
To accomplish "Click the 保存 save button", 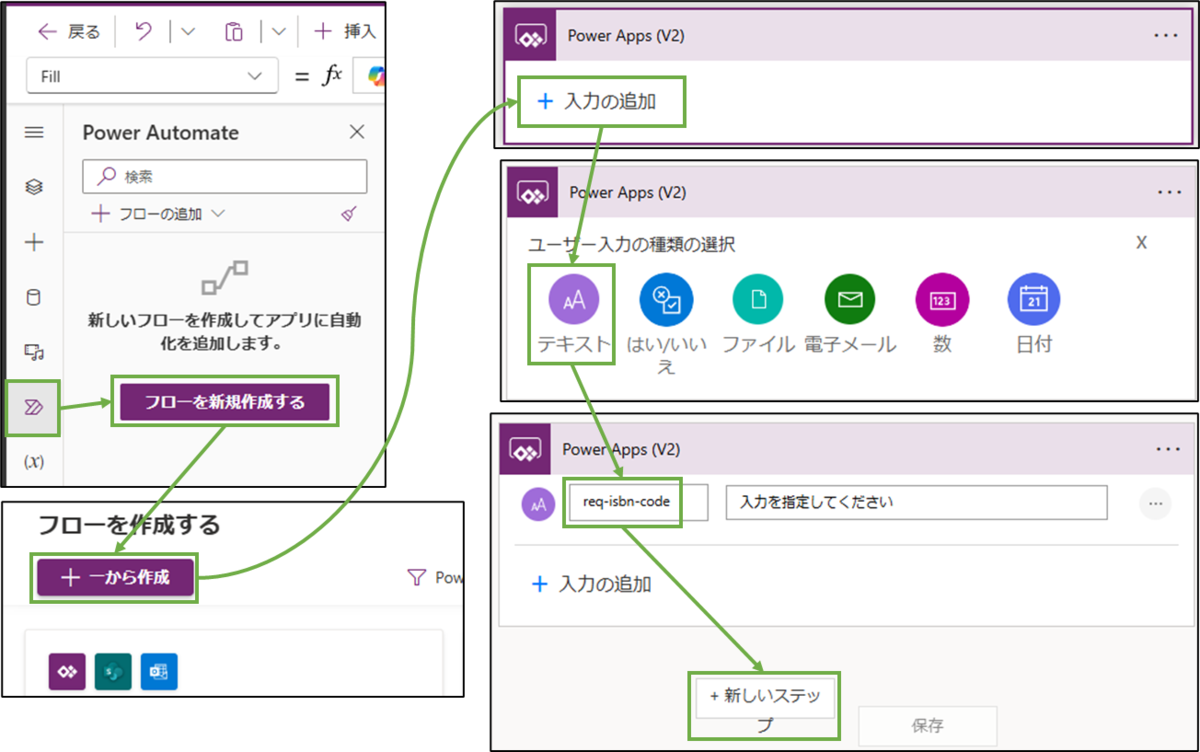I will pos(927,725).
